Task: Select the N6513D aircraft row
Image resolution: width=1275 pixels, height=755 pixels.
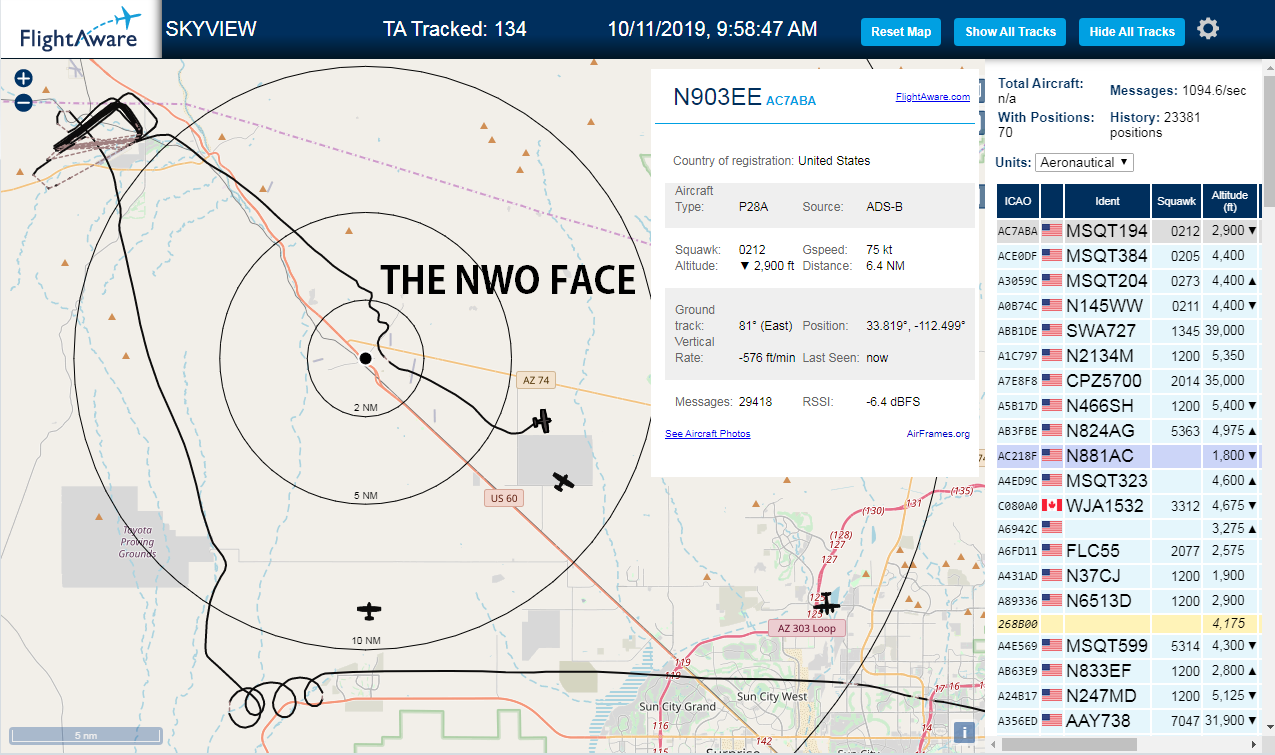Action: (1127, 601)
